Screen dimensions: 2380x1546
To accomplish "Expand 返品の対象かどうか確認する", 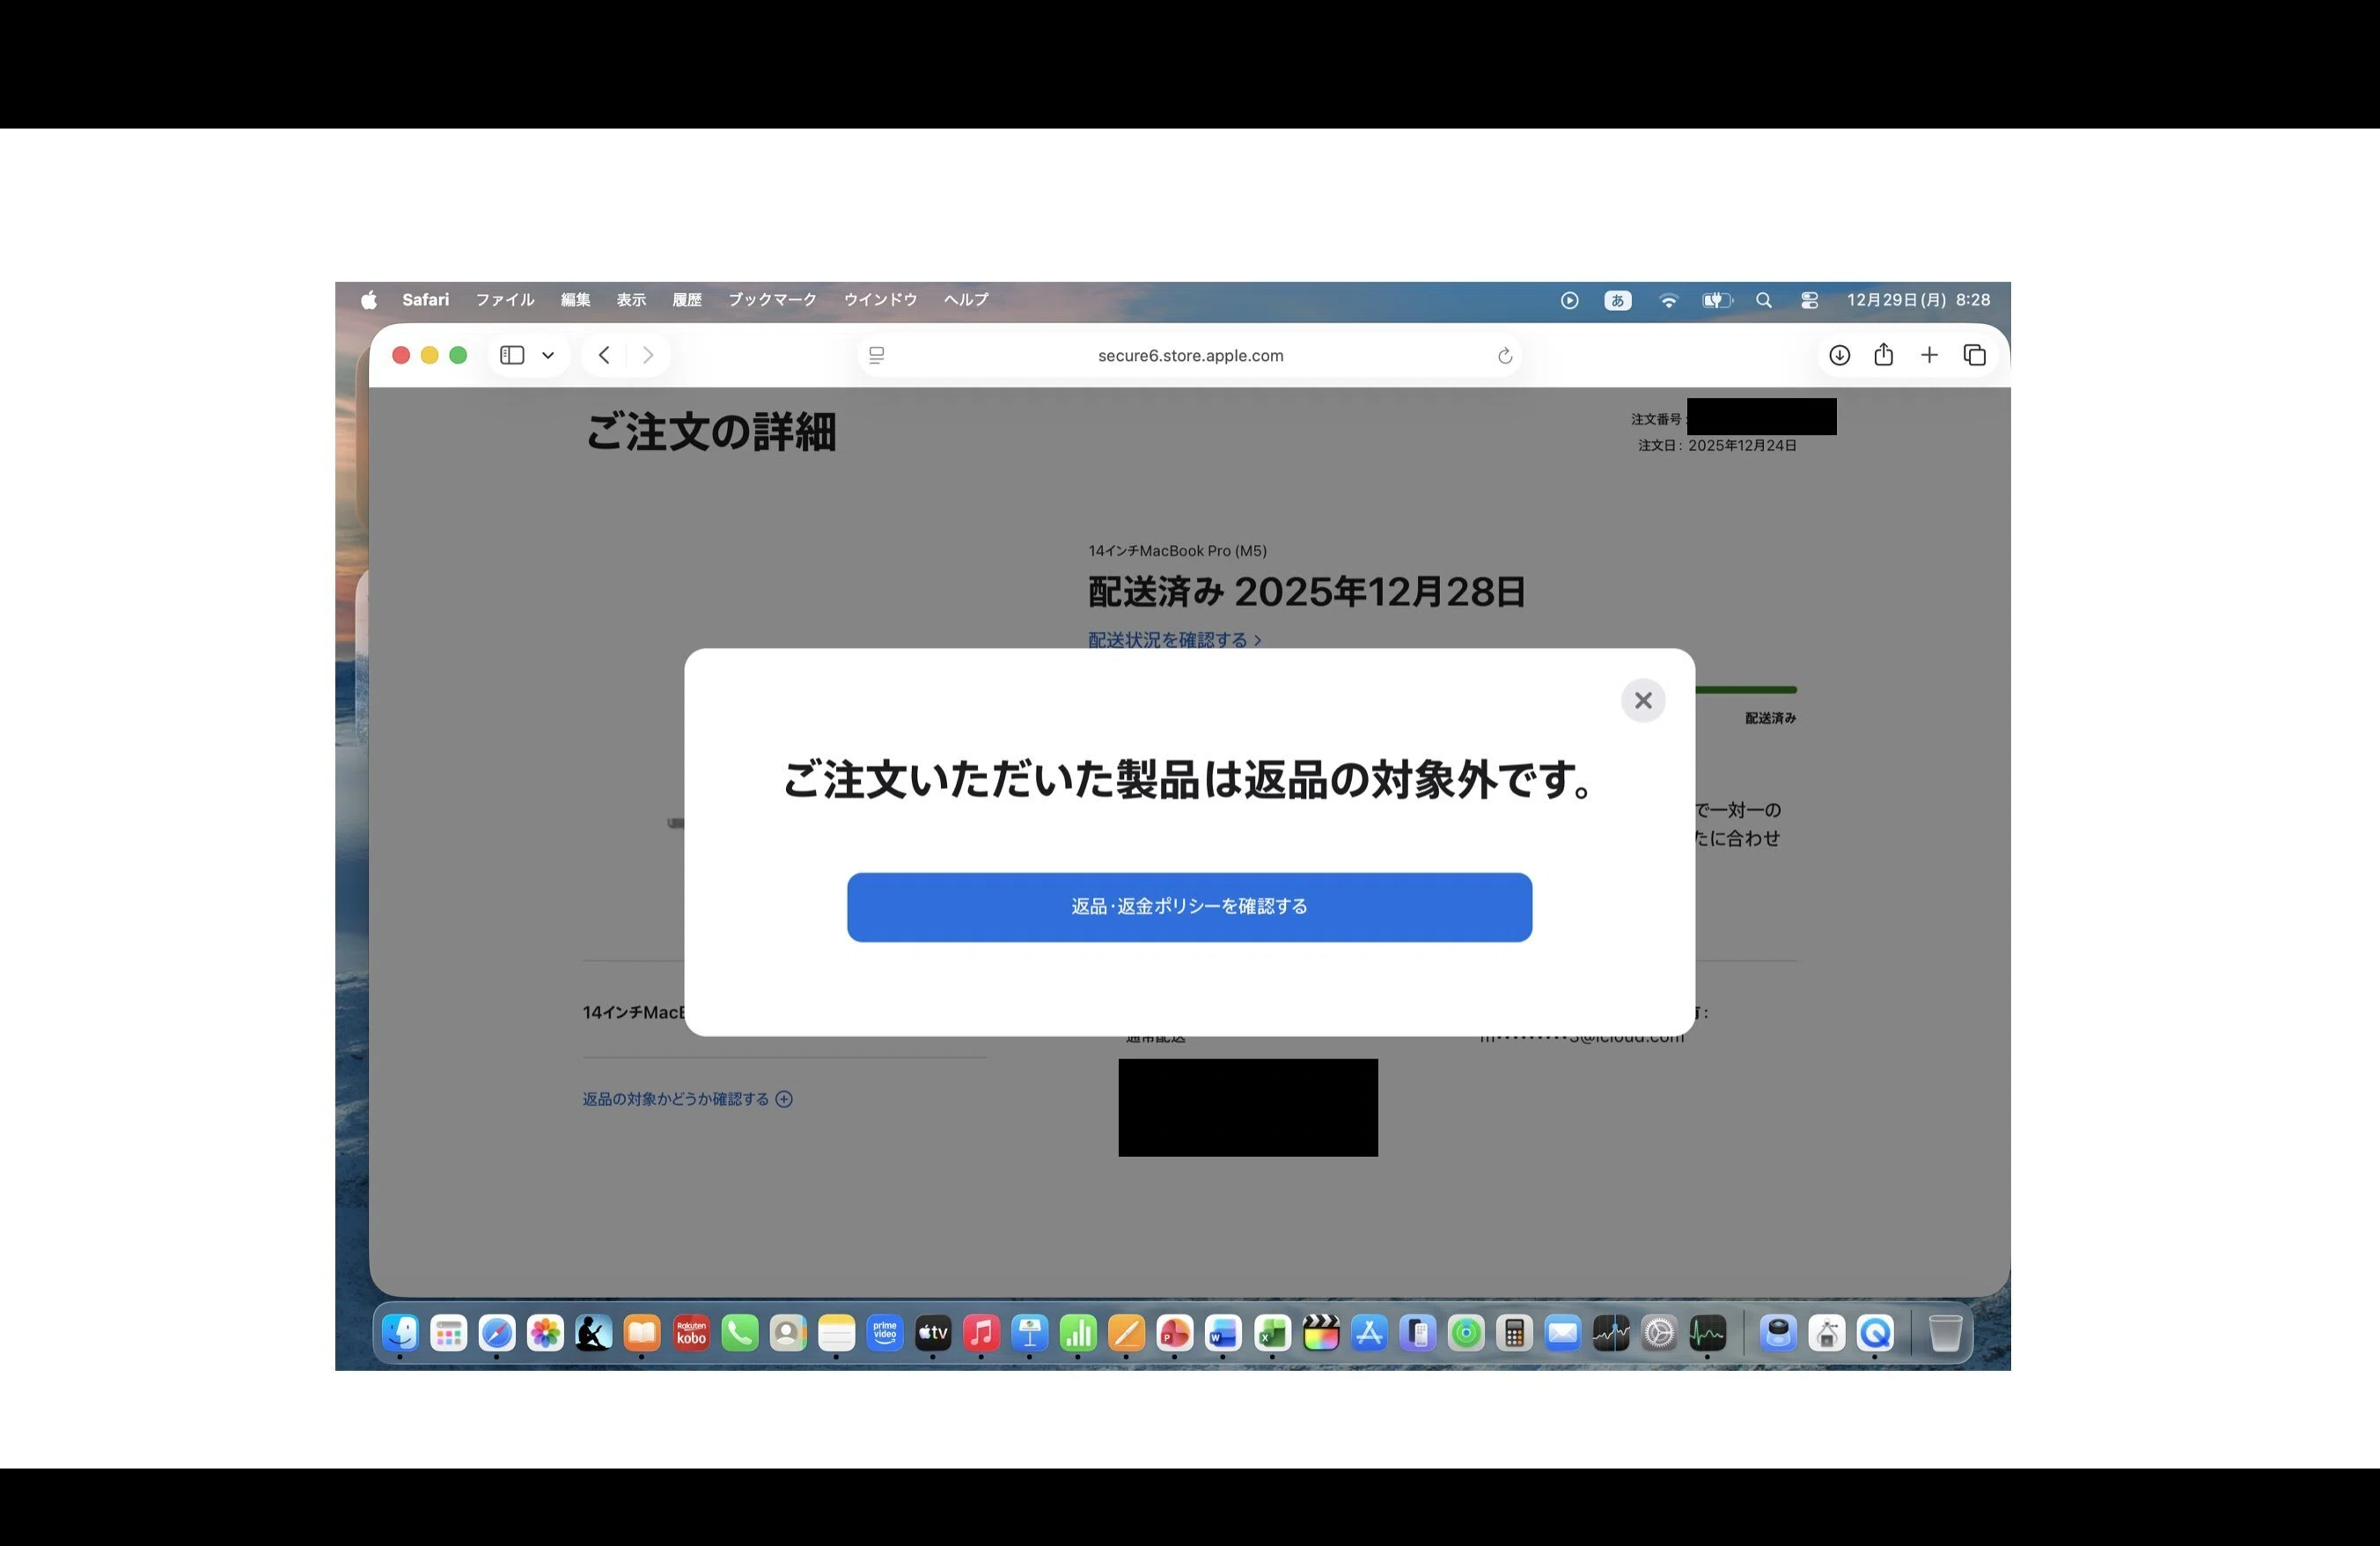I will (x=687, y=1099).
